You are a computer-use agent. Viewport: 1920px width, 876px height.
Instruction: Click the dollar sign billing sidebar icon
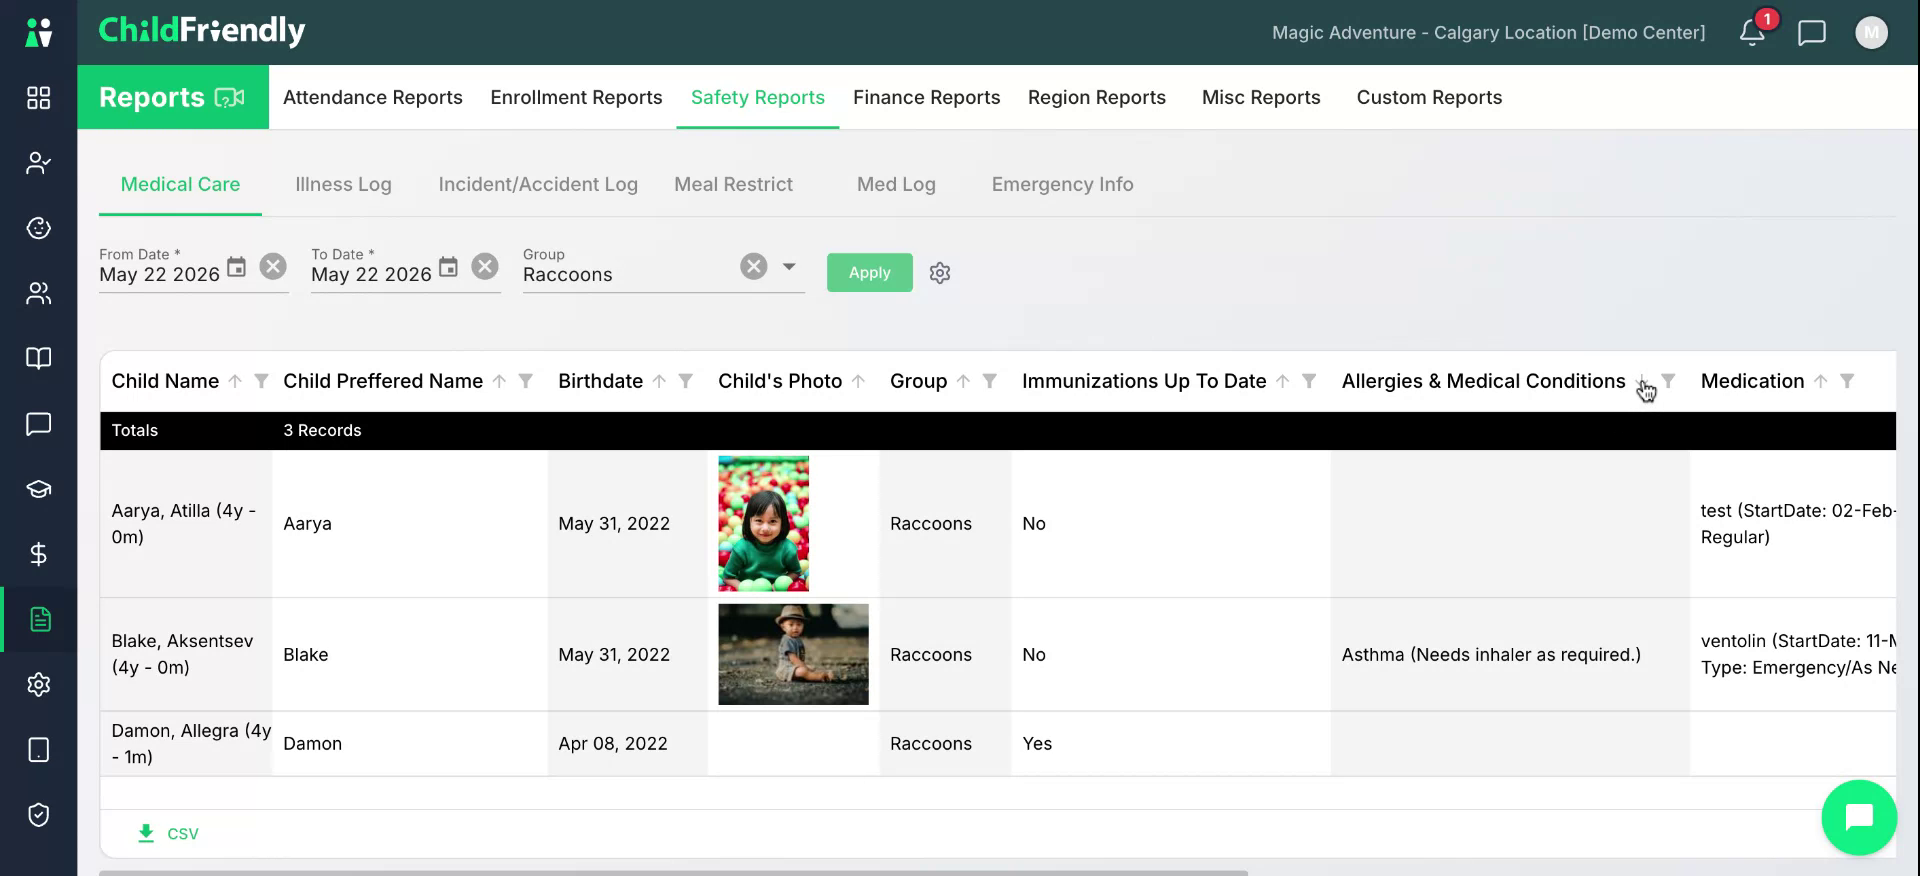click(x=38, y=554)
